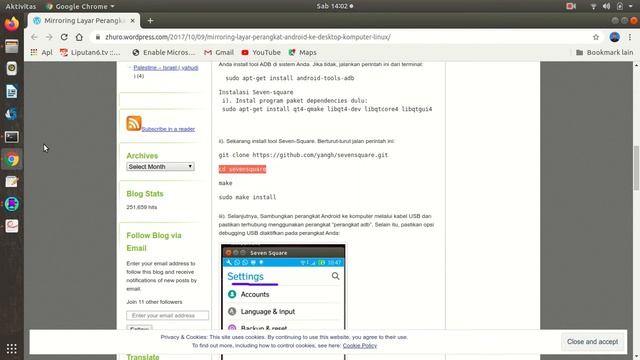
Task: Open the system menu arrow in top bar
Action: pyautogui.click(x=631, y=6)
